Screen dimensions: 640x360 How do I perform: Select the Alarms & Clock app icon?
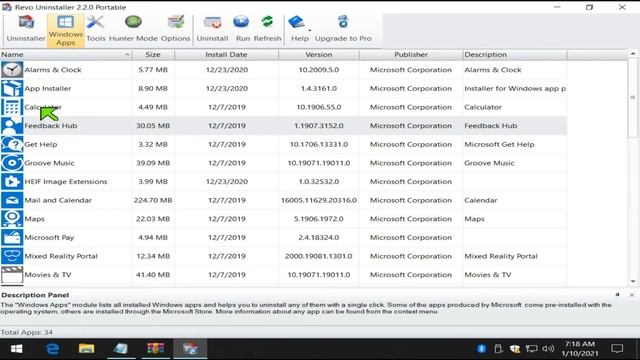12,70
